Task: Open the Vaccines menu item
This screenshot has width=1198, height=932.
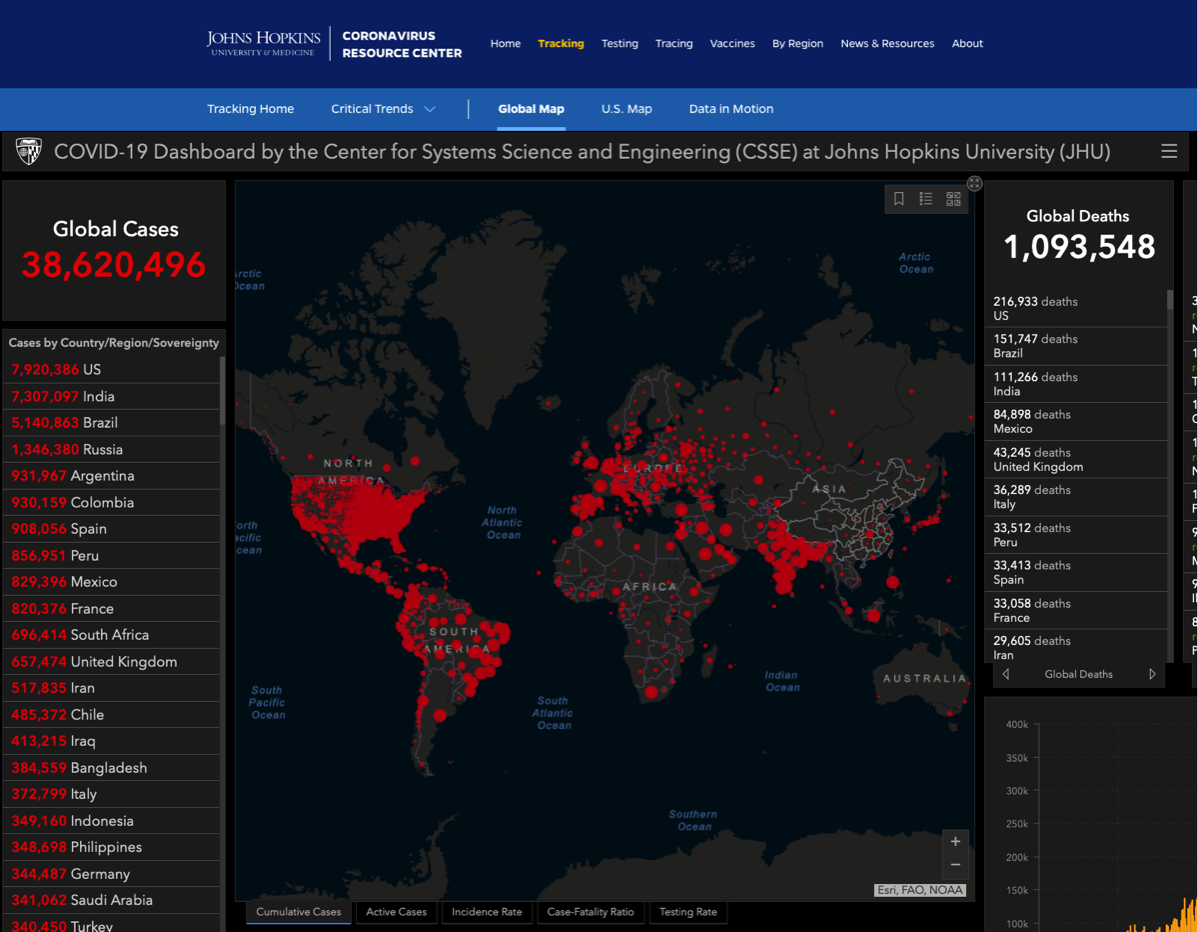Action: pos(732,44)
